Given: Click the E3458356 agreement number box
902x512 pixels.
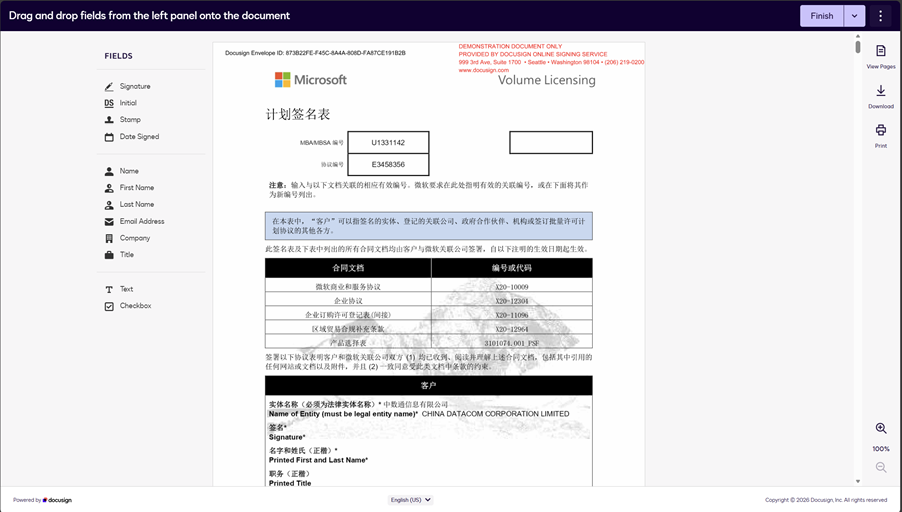Looking at the screenshot, I should 388,165.
